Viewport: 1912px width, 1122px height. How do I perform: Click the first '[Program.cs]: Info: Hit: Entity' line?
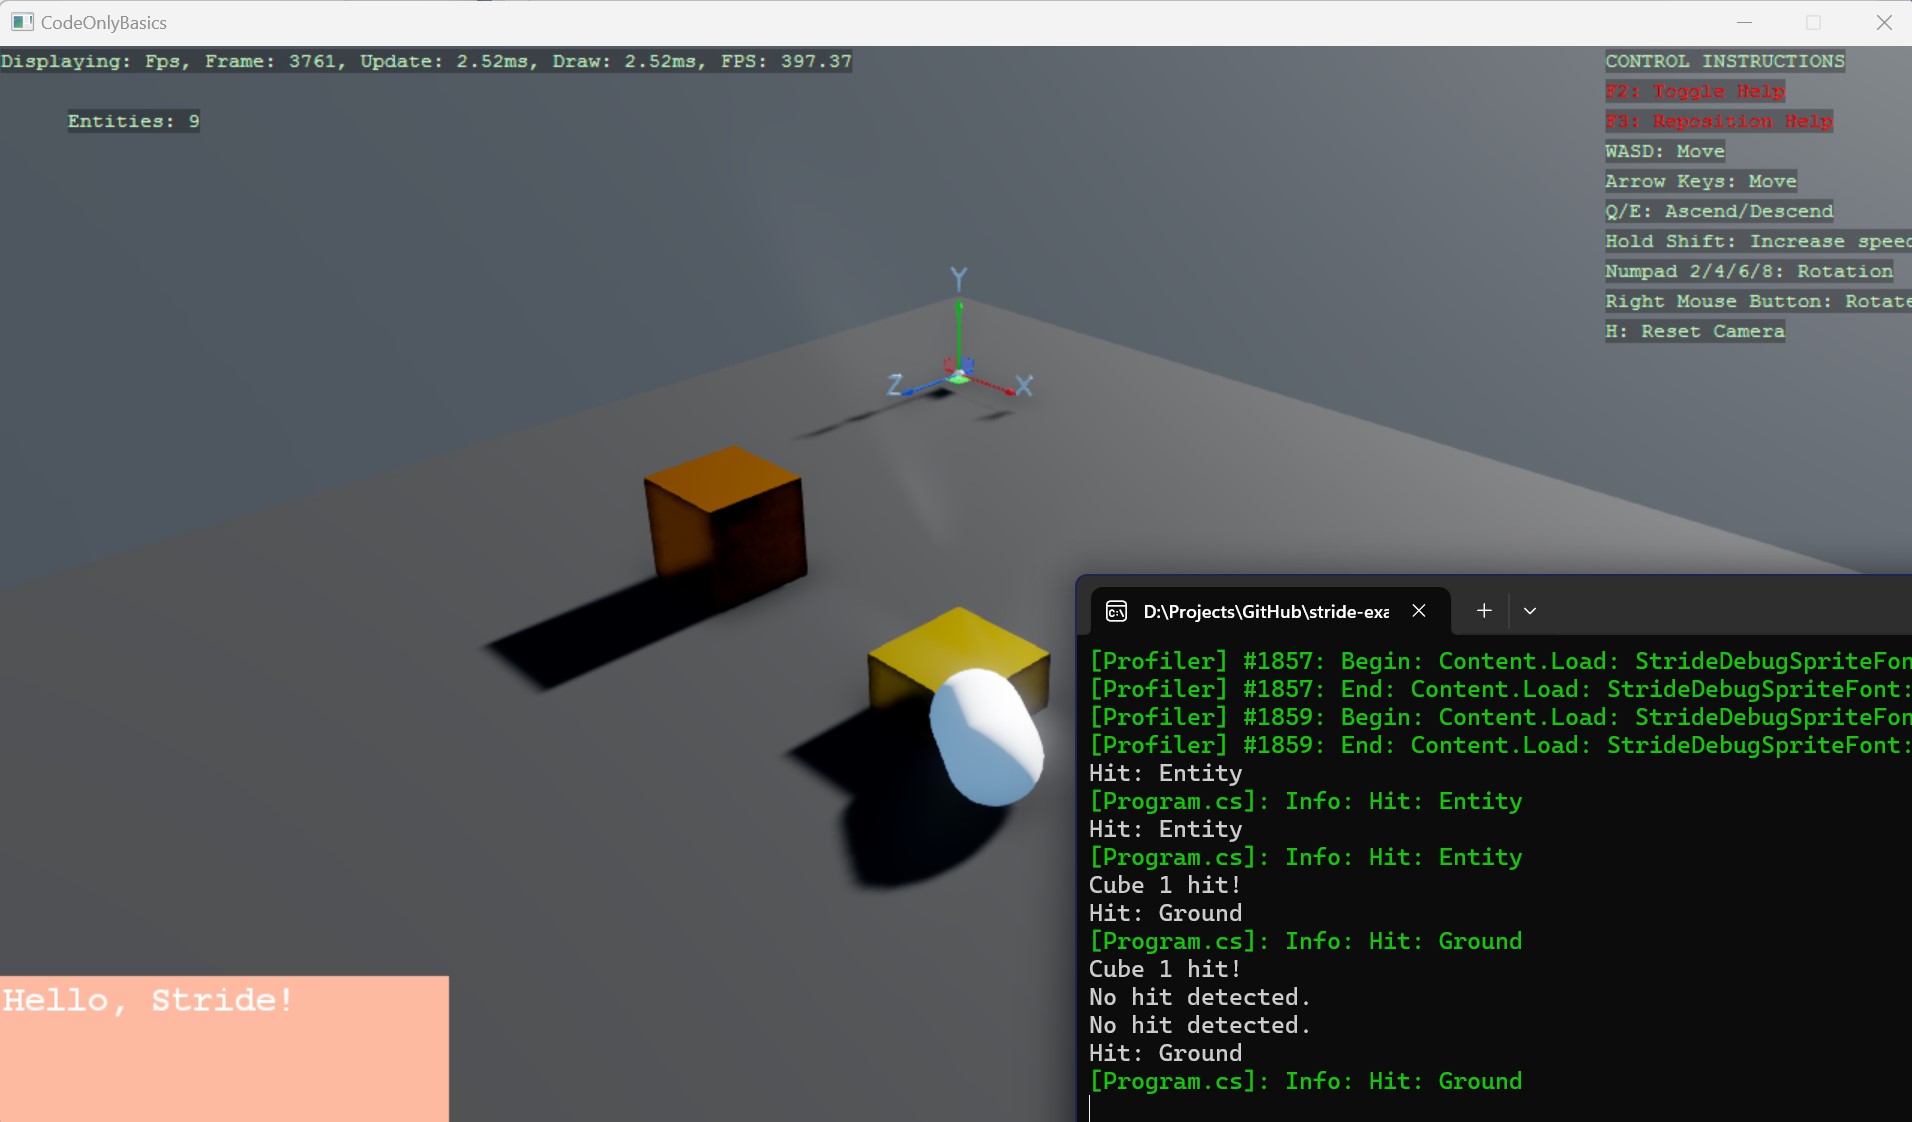point(1305,801)
